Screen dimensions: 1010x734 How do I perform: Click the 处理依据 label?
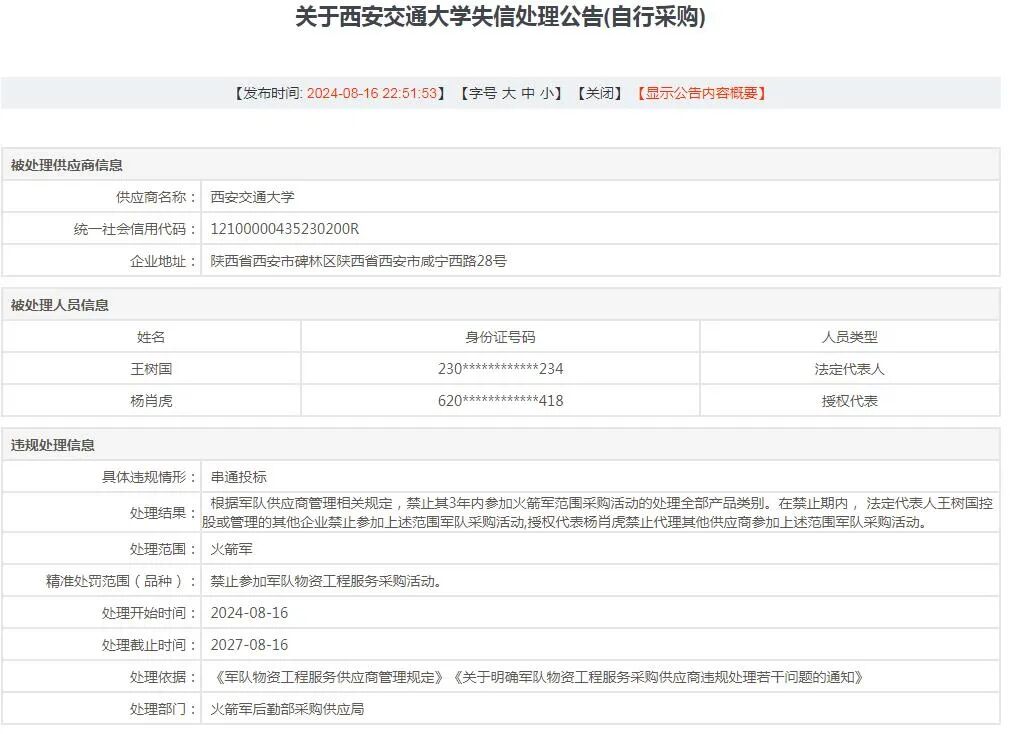163,677
